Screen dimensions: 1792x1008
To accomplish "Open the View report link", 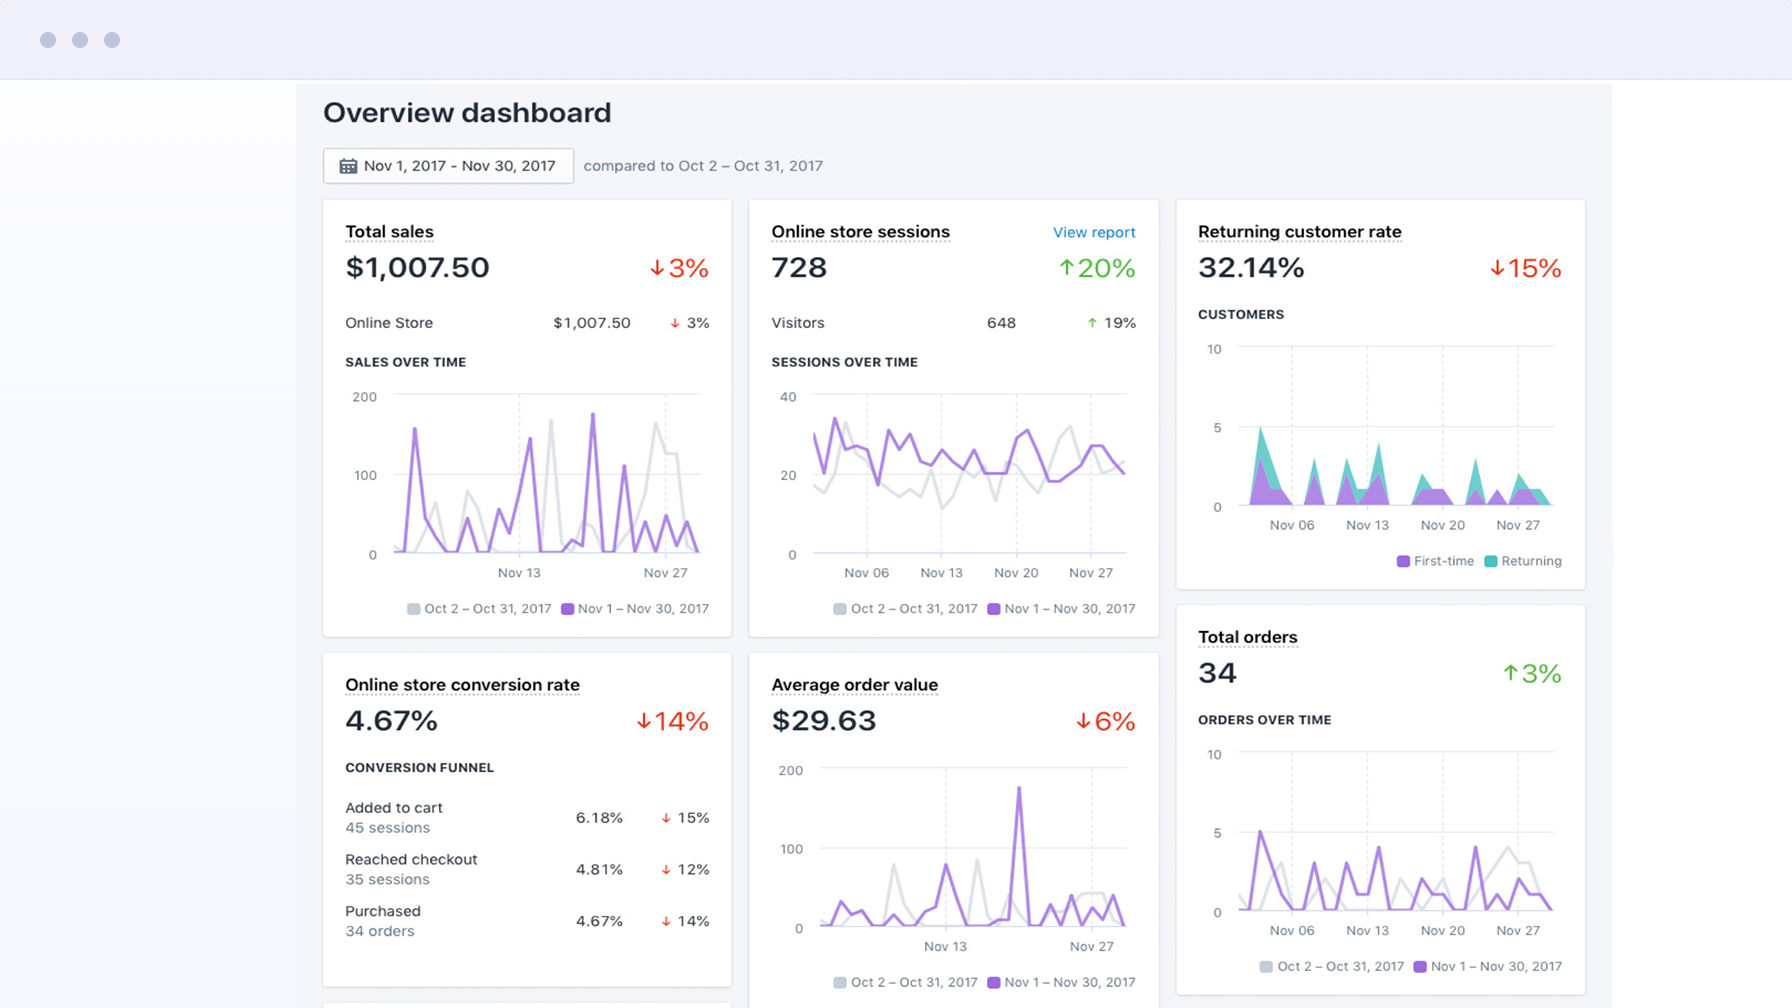I will (x=1094, y=232).
